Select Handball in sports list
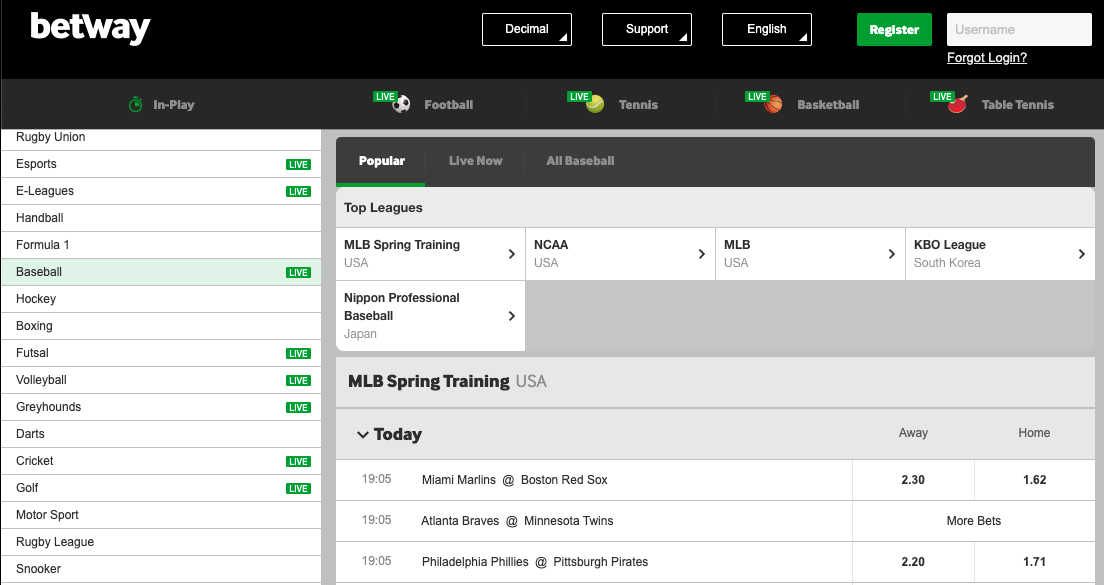The image size is (1104, 585). point(161,218)
